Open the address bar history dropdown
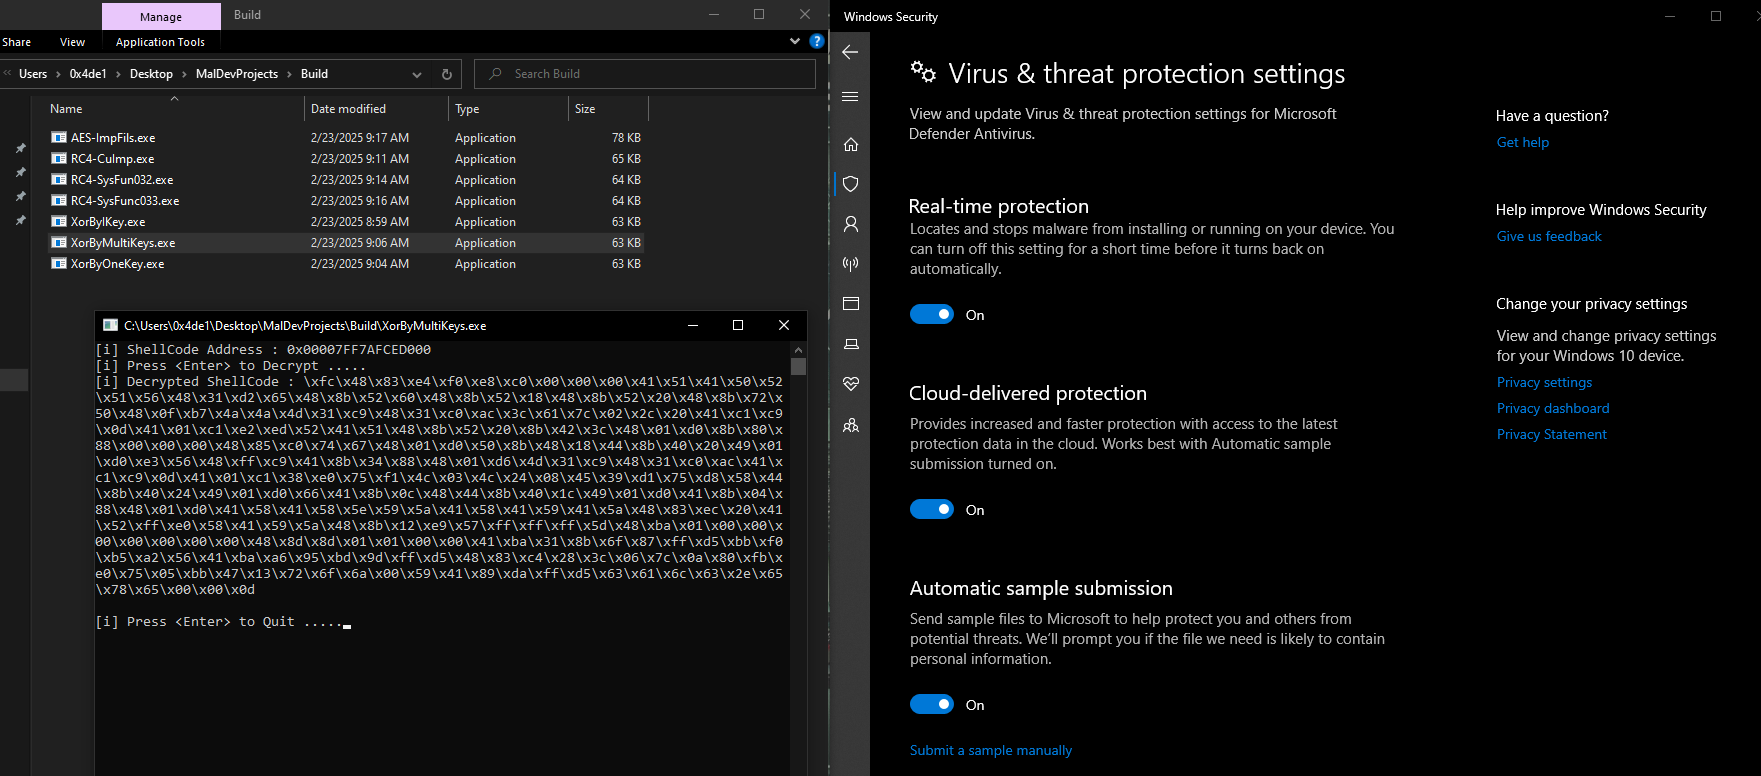The width and height of the screenshot is (1761, 776). 417,74
